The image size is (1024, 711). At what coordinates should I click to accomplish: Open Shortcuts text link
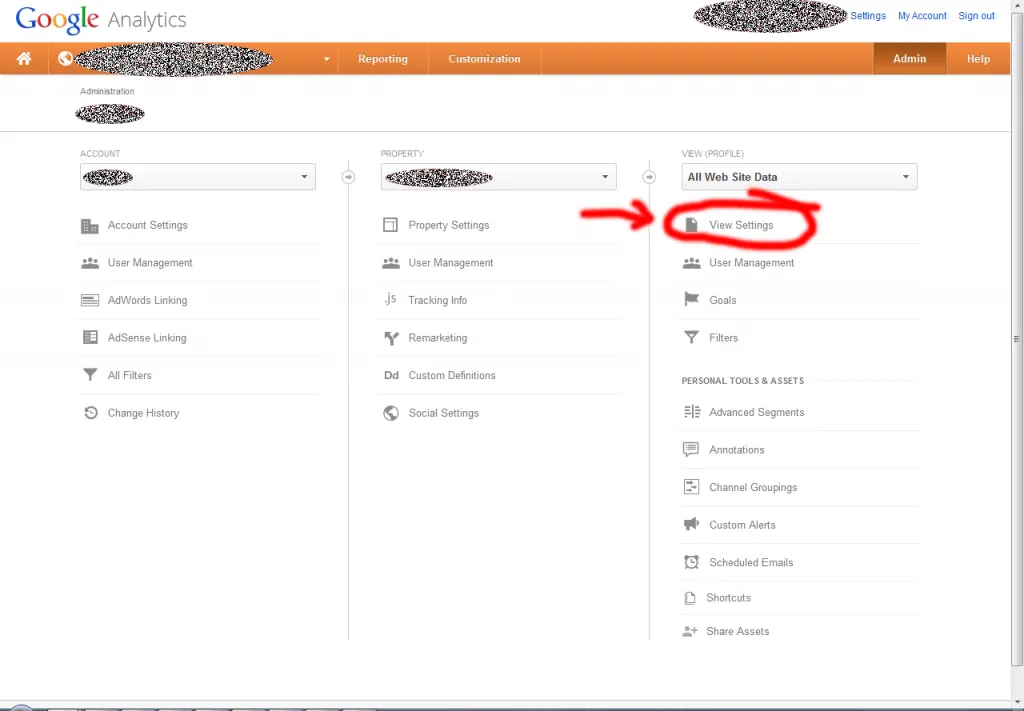[728, 598]
